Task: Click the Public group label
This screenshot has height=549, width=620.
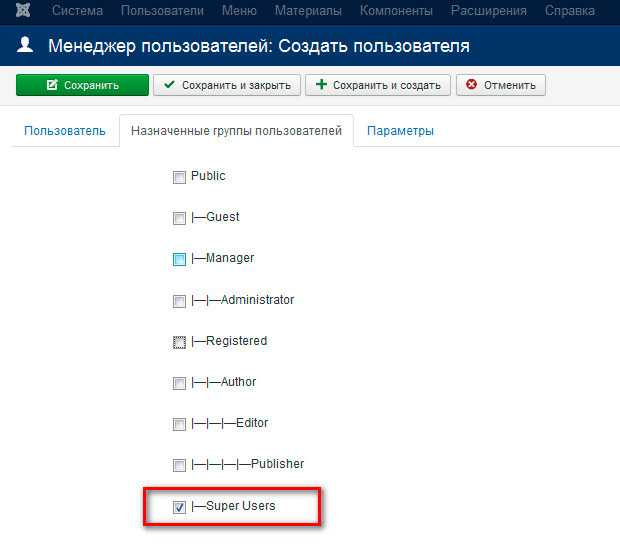Action: click(208, 176)
